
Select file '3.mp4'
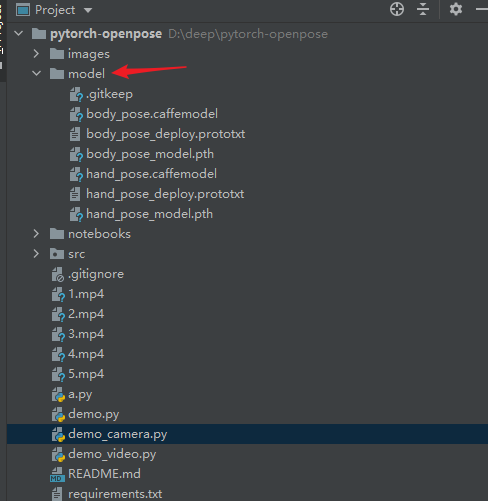click(x=86, y=334)
